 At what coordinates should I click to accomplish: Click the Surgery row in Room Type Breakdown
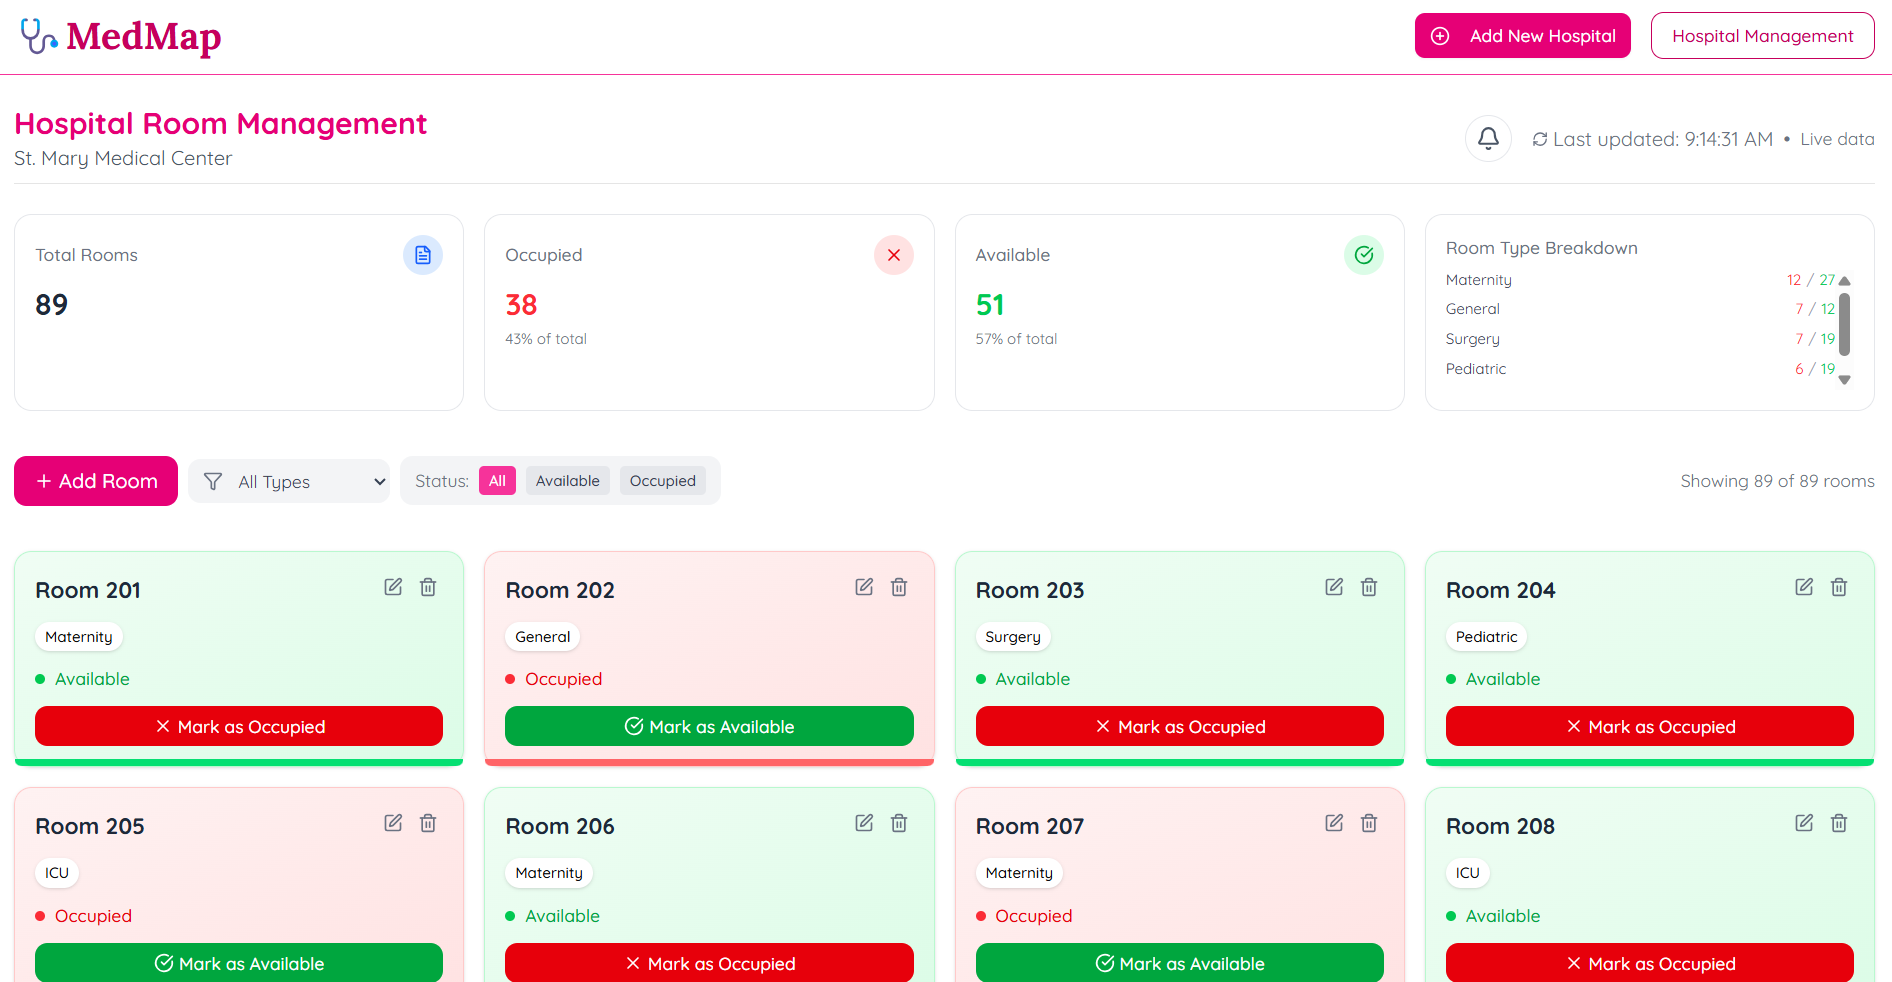coord(1640,339)
